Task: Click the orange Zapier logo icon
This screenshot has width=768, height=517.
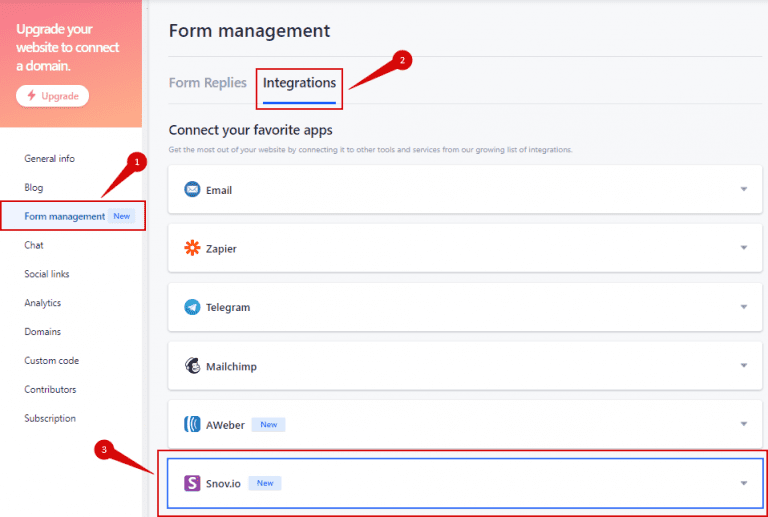Action: tap(192, 248)
